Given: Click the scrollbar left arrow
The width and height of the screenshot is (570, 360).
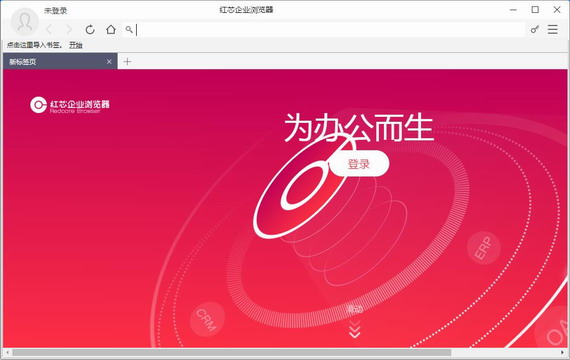Looking at the screenshot, I should point(7,352).
